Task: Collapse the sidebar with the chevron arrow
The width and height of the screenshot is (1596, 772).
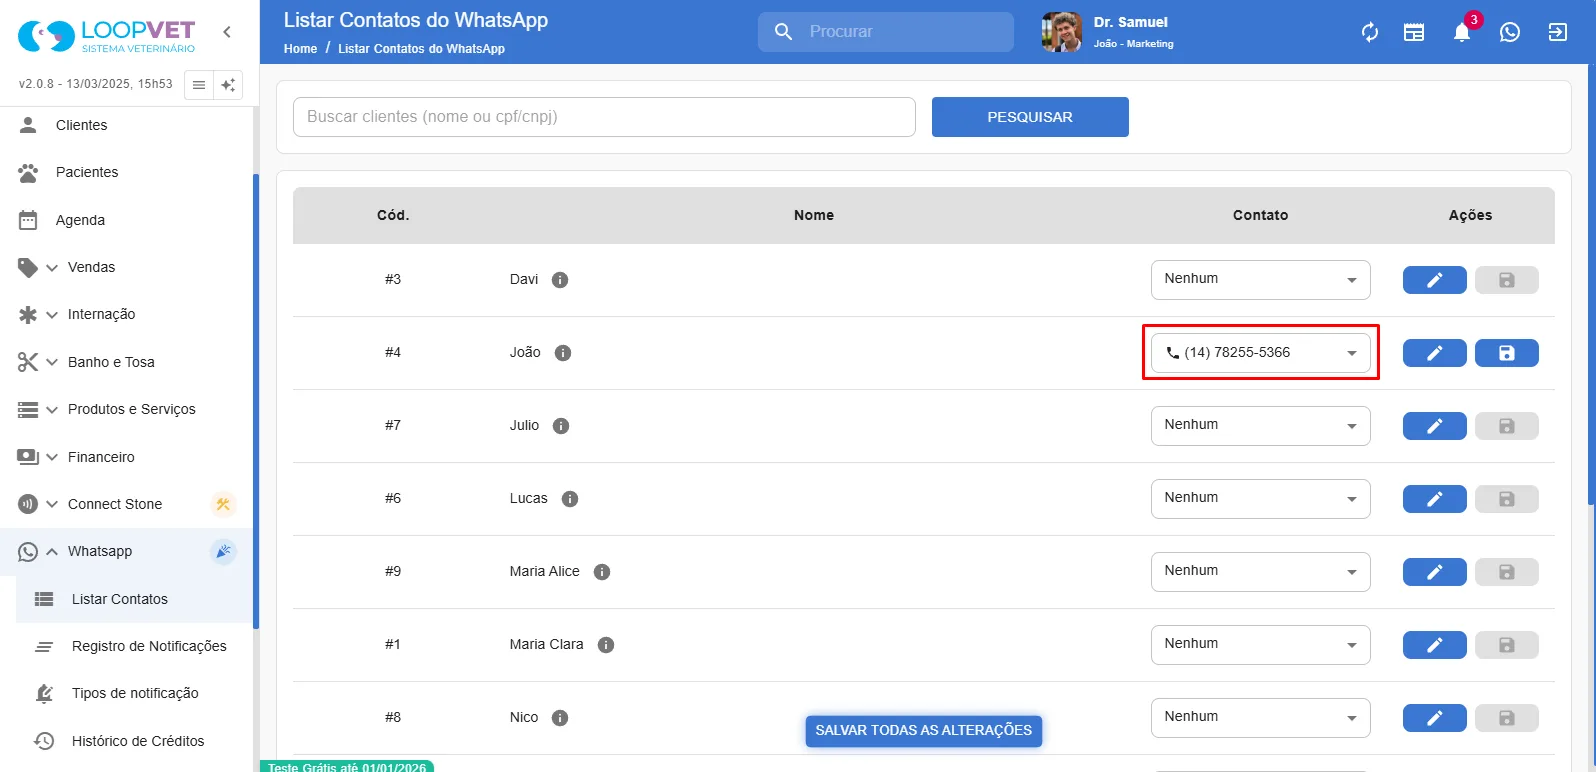Action: pyautogui.click(x=227, y=32)
